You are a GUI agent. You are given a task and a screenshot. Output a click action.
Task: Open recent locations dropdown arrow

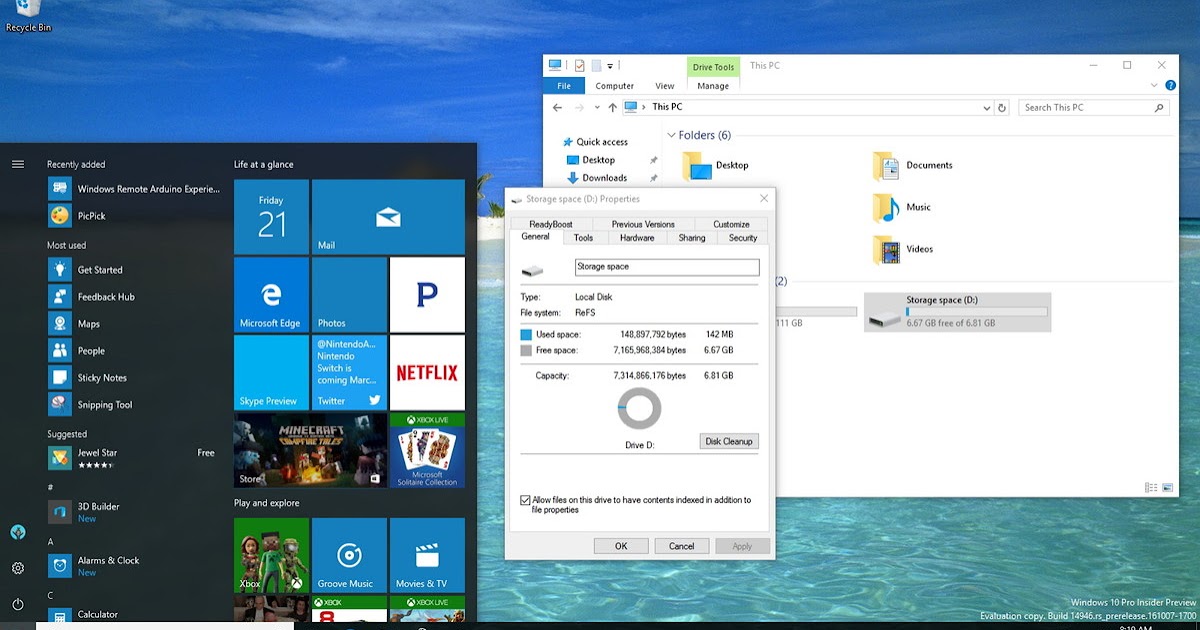click(597, 107)
